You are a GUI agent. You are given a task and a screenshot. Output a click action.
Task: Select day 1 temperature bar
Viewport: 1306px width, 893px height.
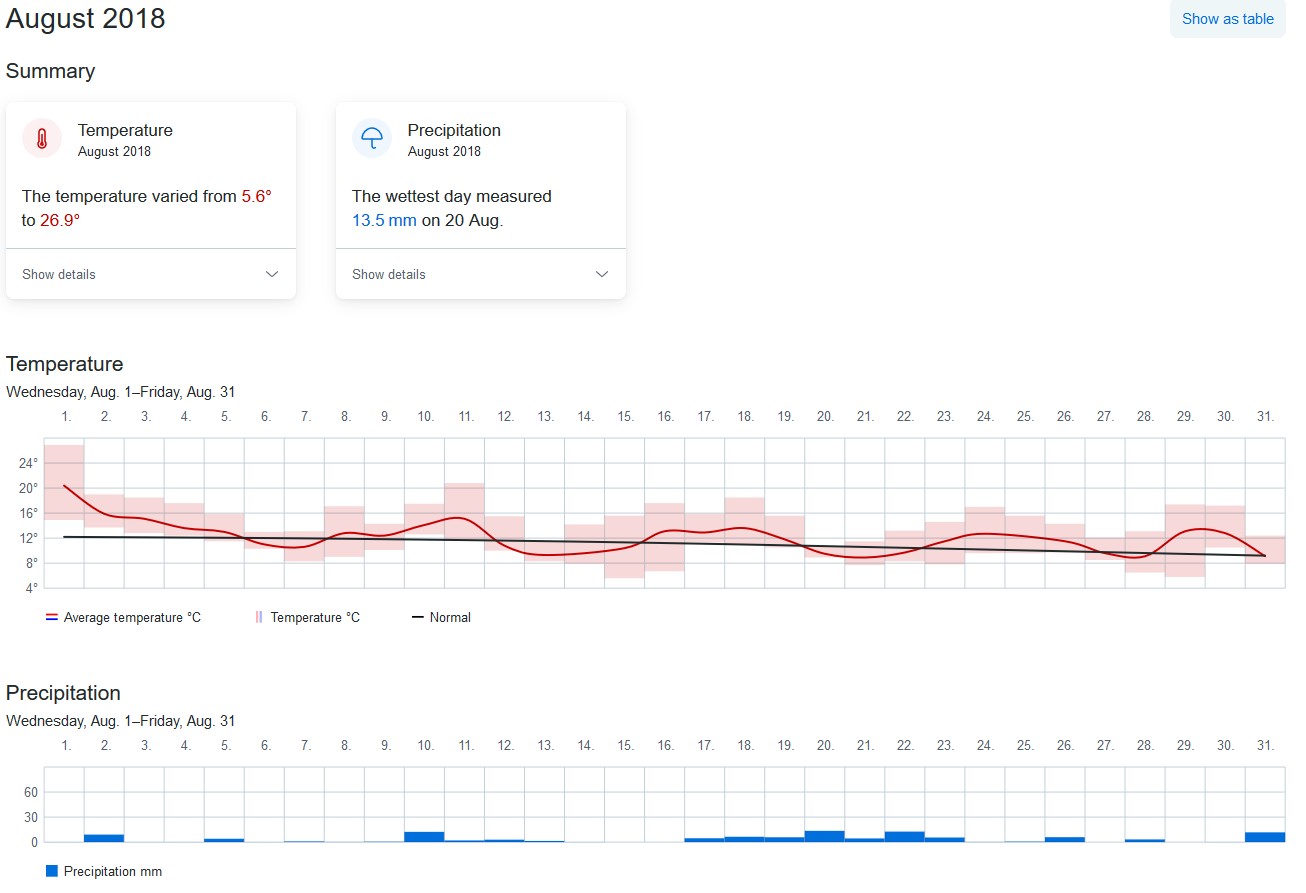[64, 482]
